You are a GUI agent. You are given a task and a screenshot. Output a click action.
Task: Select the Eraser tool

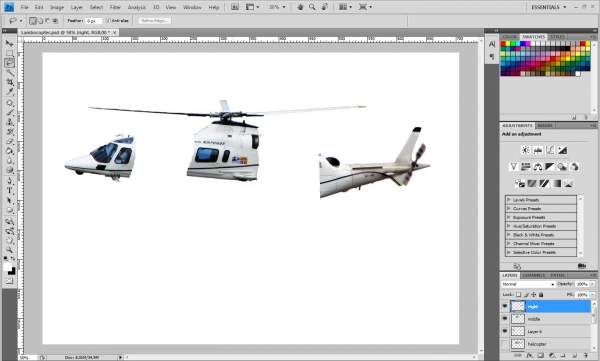pyautogui.click(x=10, y=141)
